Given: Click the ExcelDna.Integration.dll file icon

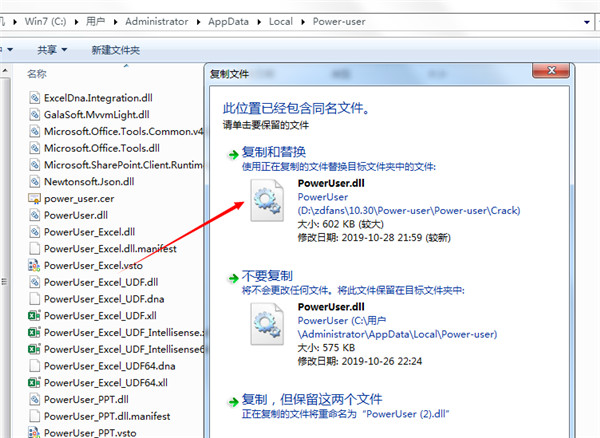Looking at the screenshot, I should [x=34, y=98].
